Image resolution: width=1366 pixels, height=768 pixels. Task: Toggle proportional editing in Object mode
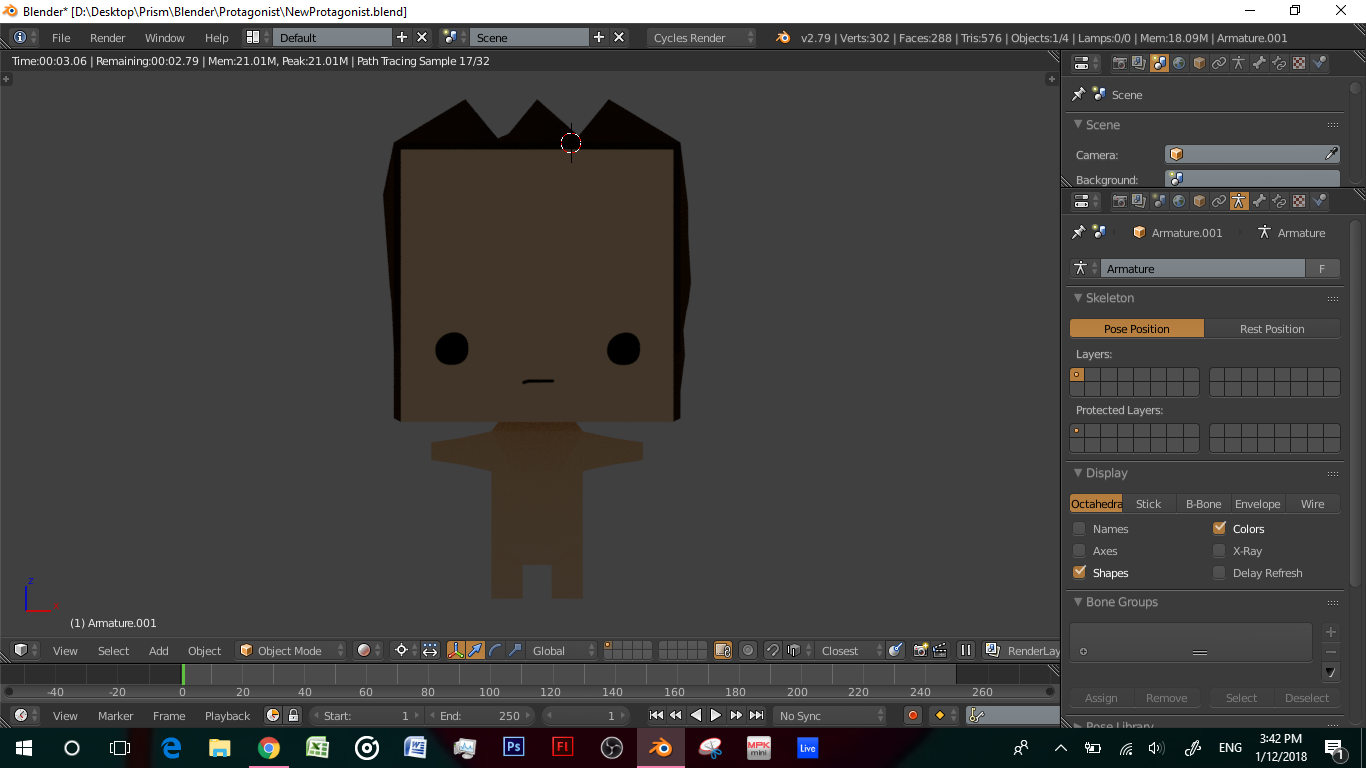747,650
